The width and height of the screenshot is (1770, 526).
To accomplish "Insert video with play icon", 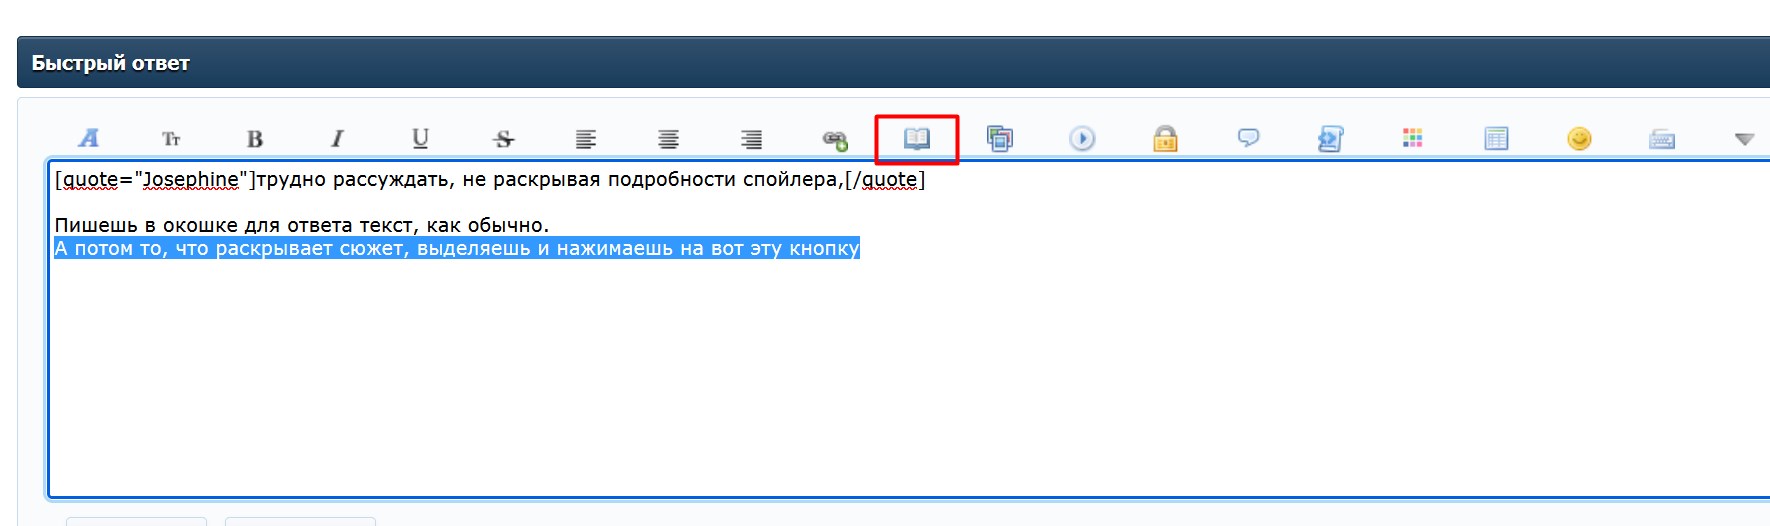I will pyautogui.click(x=1083, y=138).
